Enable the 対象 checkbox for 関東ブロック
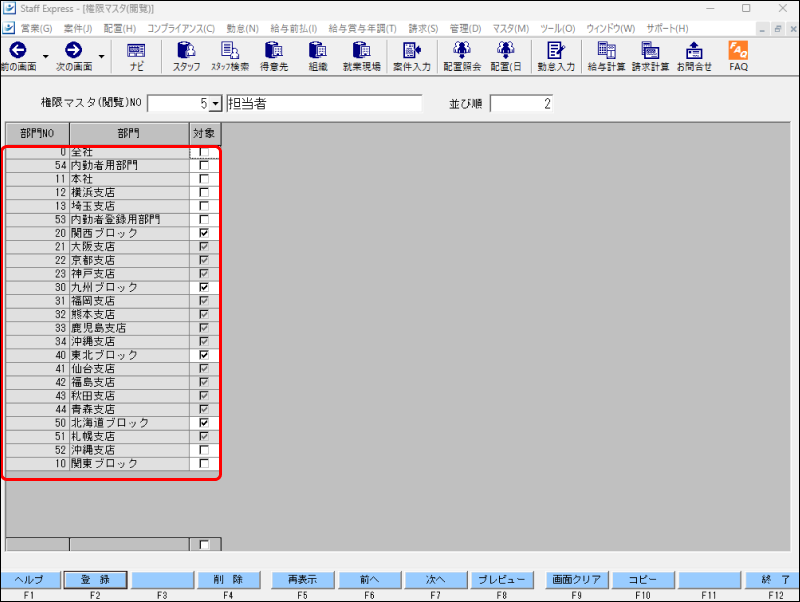Viewport: 800px width, 602px height. 205,463
